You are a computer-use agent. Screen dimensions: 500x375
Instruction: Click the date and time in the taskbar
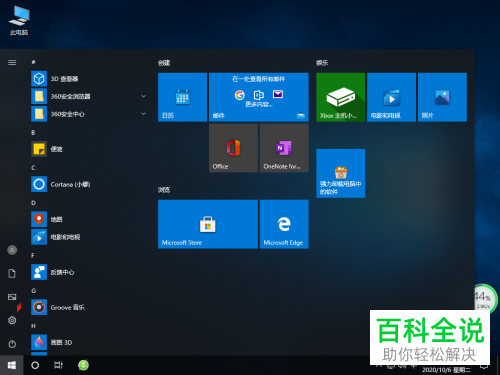click(446, 370)
